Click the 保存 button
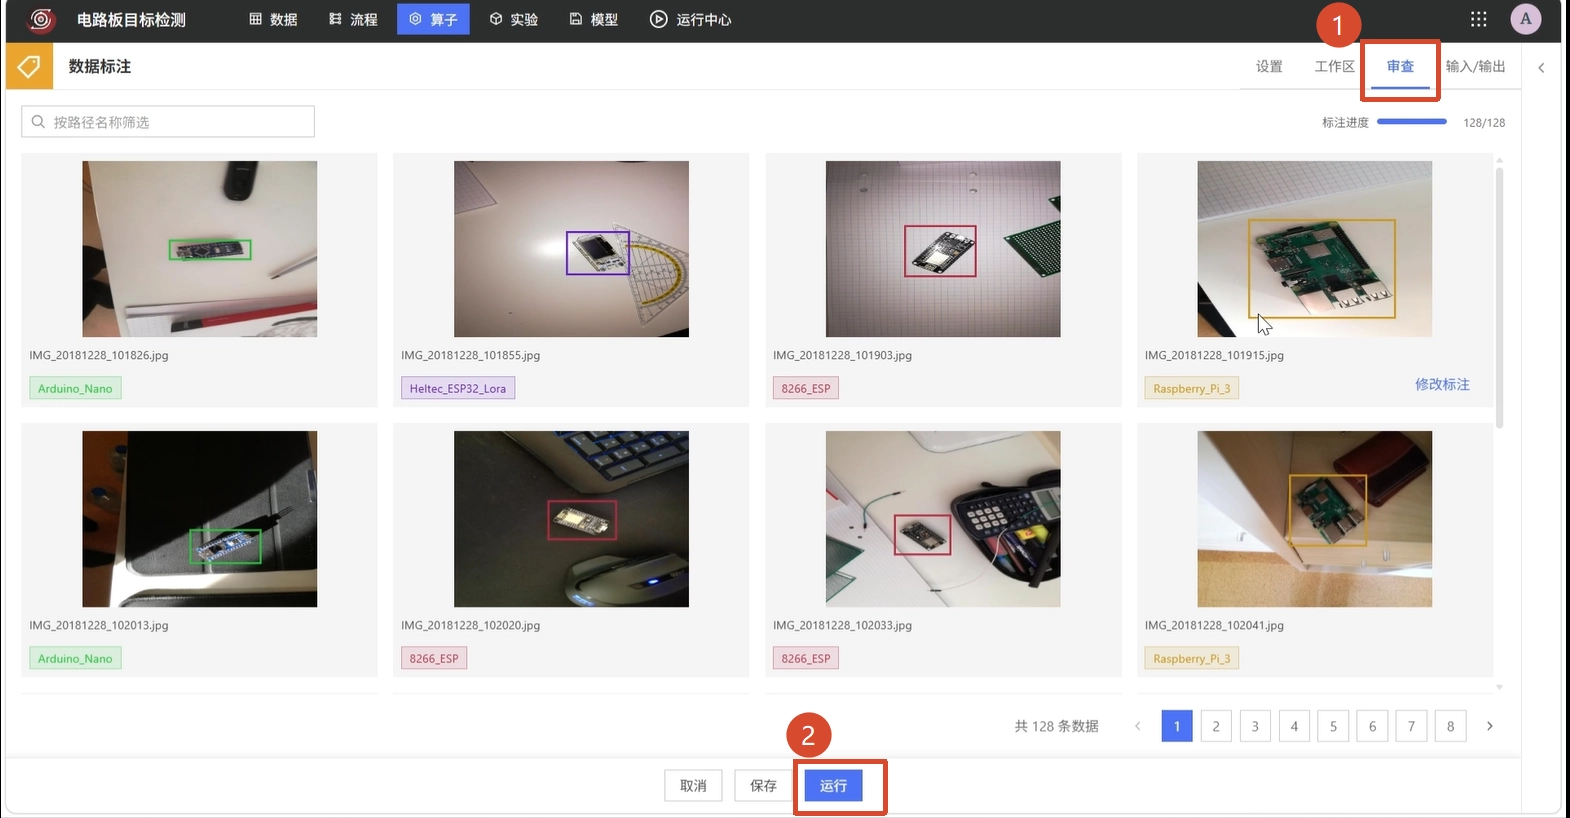 tap(763, 786)
